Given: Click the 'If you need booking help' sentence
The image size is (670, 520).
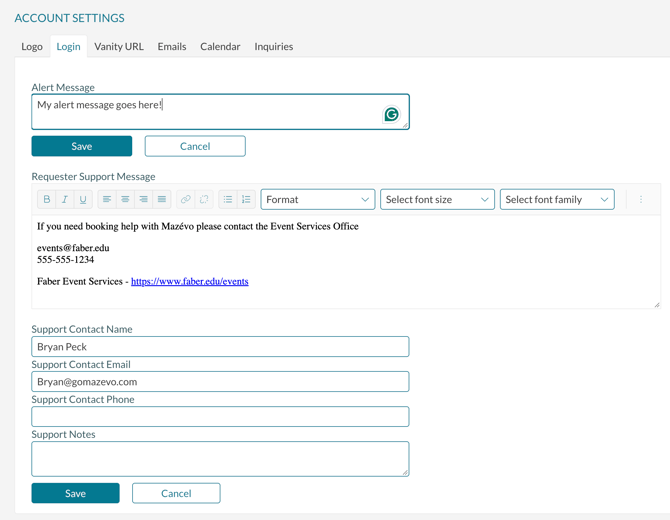Looking at the screenshot, I should point(198,226).
